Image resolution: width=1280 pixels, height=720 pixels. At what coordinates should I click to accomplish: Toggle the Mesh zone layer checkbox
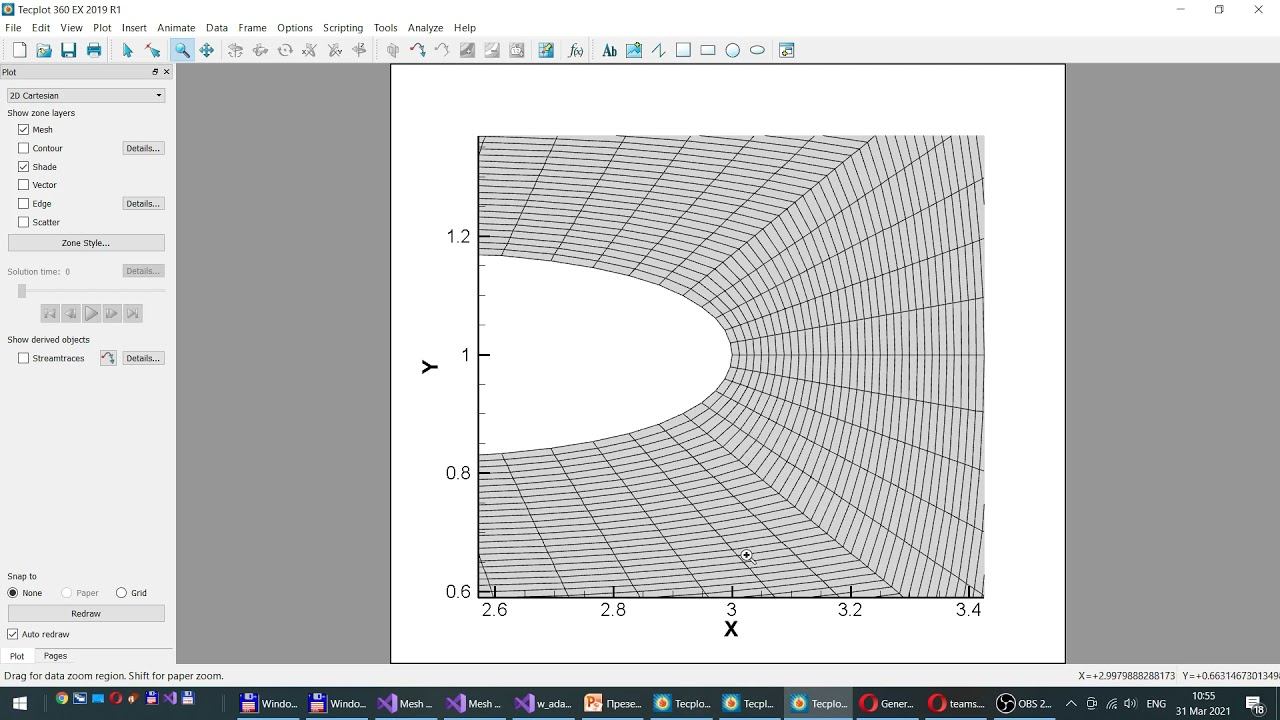[x=24, y=129]
